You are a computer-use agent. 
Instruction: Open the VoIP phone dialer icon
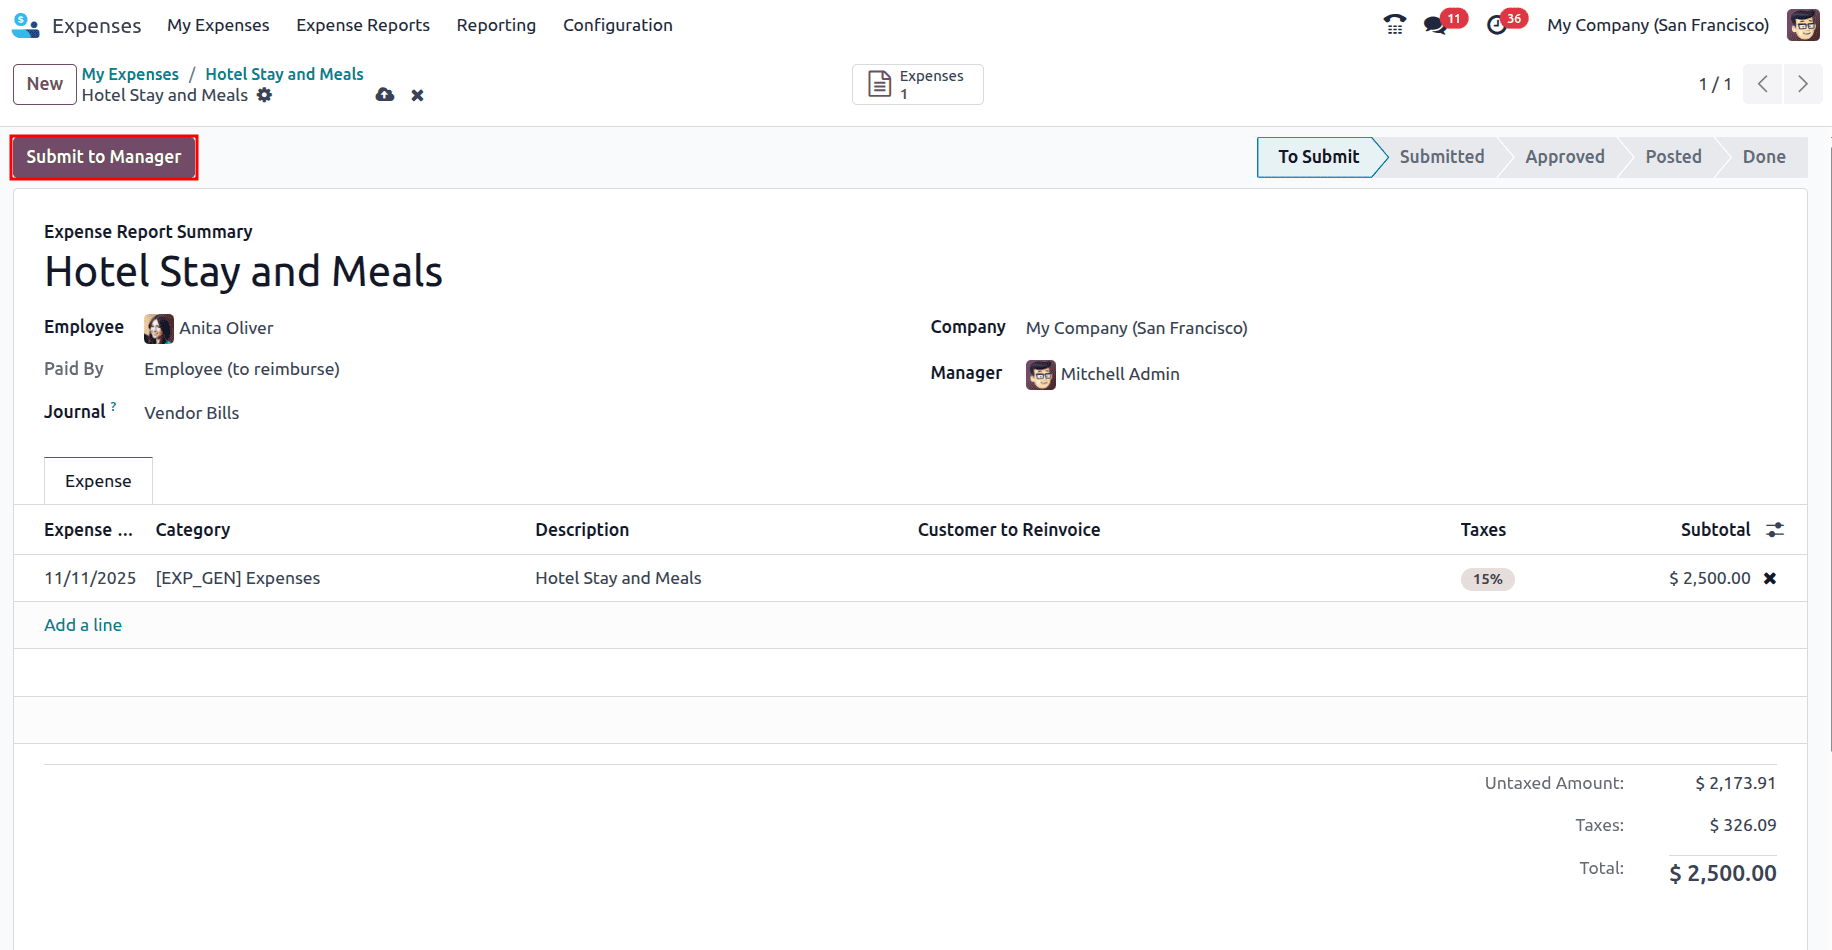pyautogui.click(x=1394, y=24)
